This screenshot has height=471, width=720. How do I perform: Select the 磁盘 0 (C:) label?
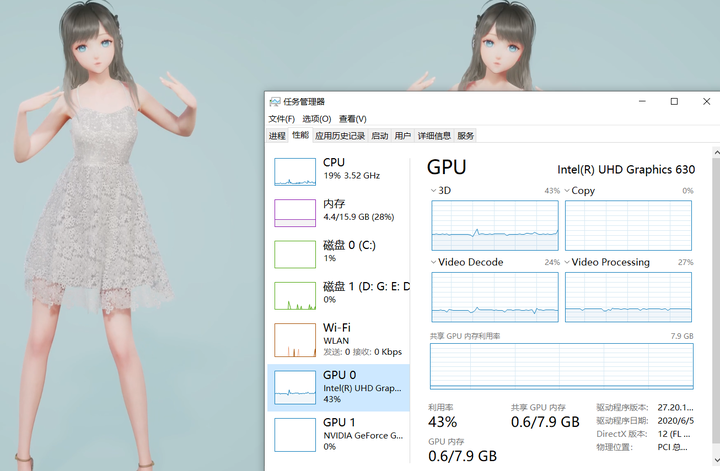tap(349, 245)
